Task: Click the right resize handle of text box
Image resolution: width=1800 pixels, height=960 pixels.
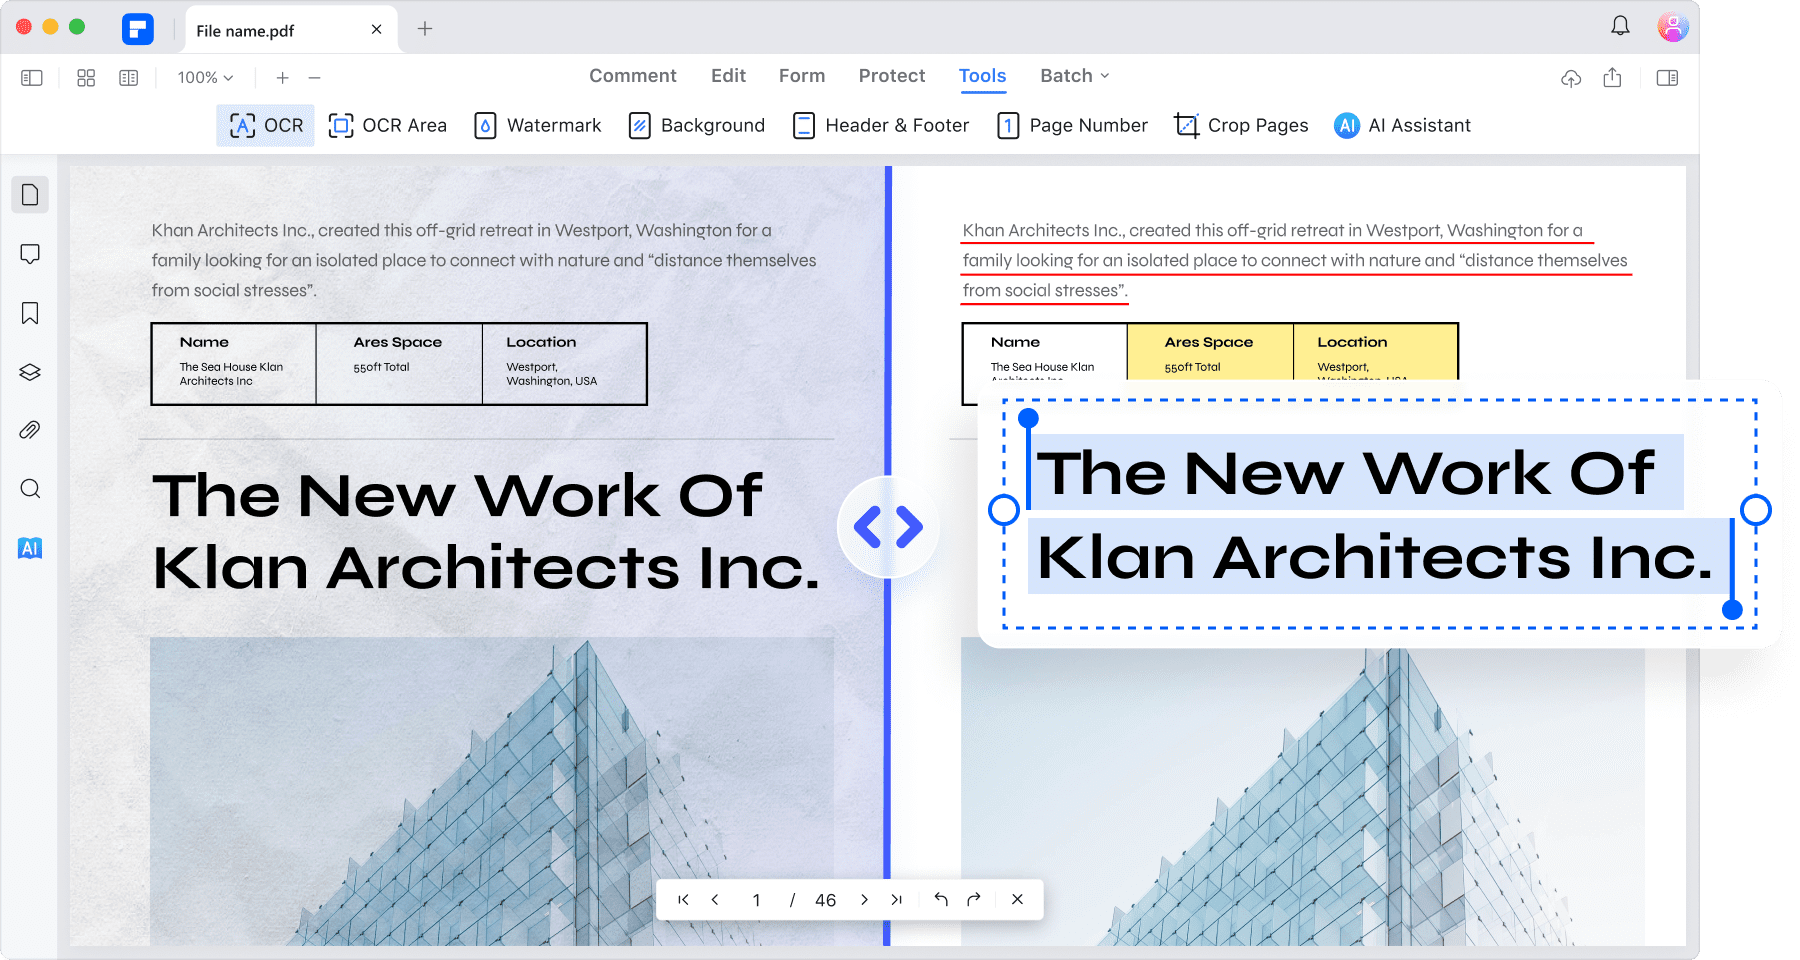Action: coord(1756,510)
